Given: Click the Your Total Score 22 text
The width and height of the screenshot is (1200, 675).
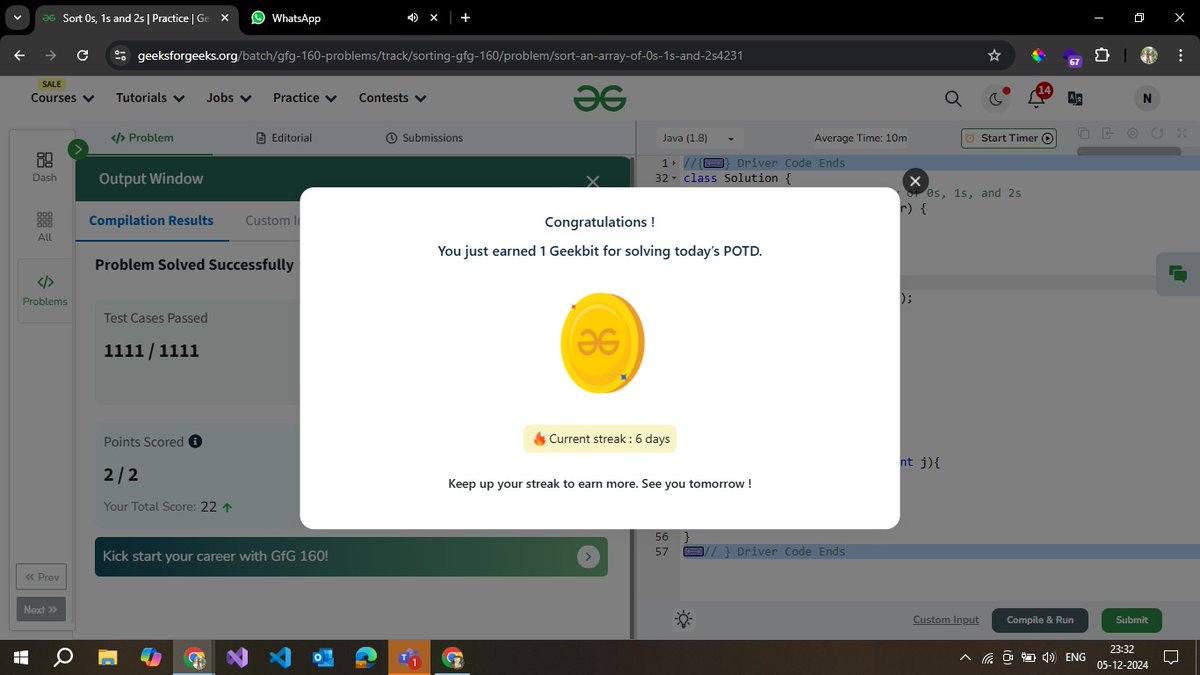Looking at the screenshot, I should (x=167, y=506).
